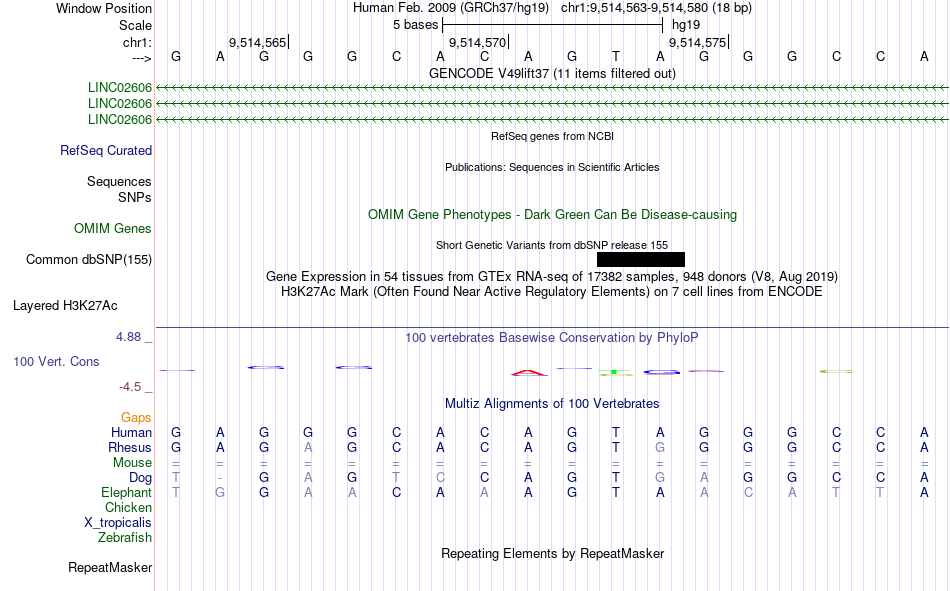Select the Elephant species row label

coord(126,492)
